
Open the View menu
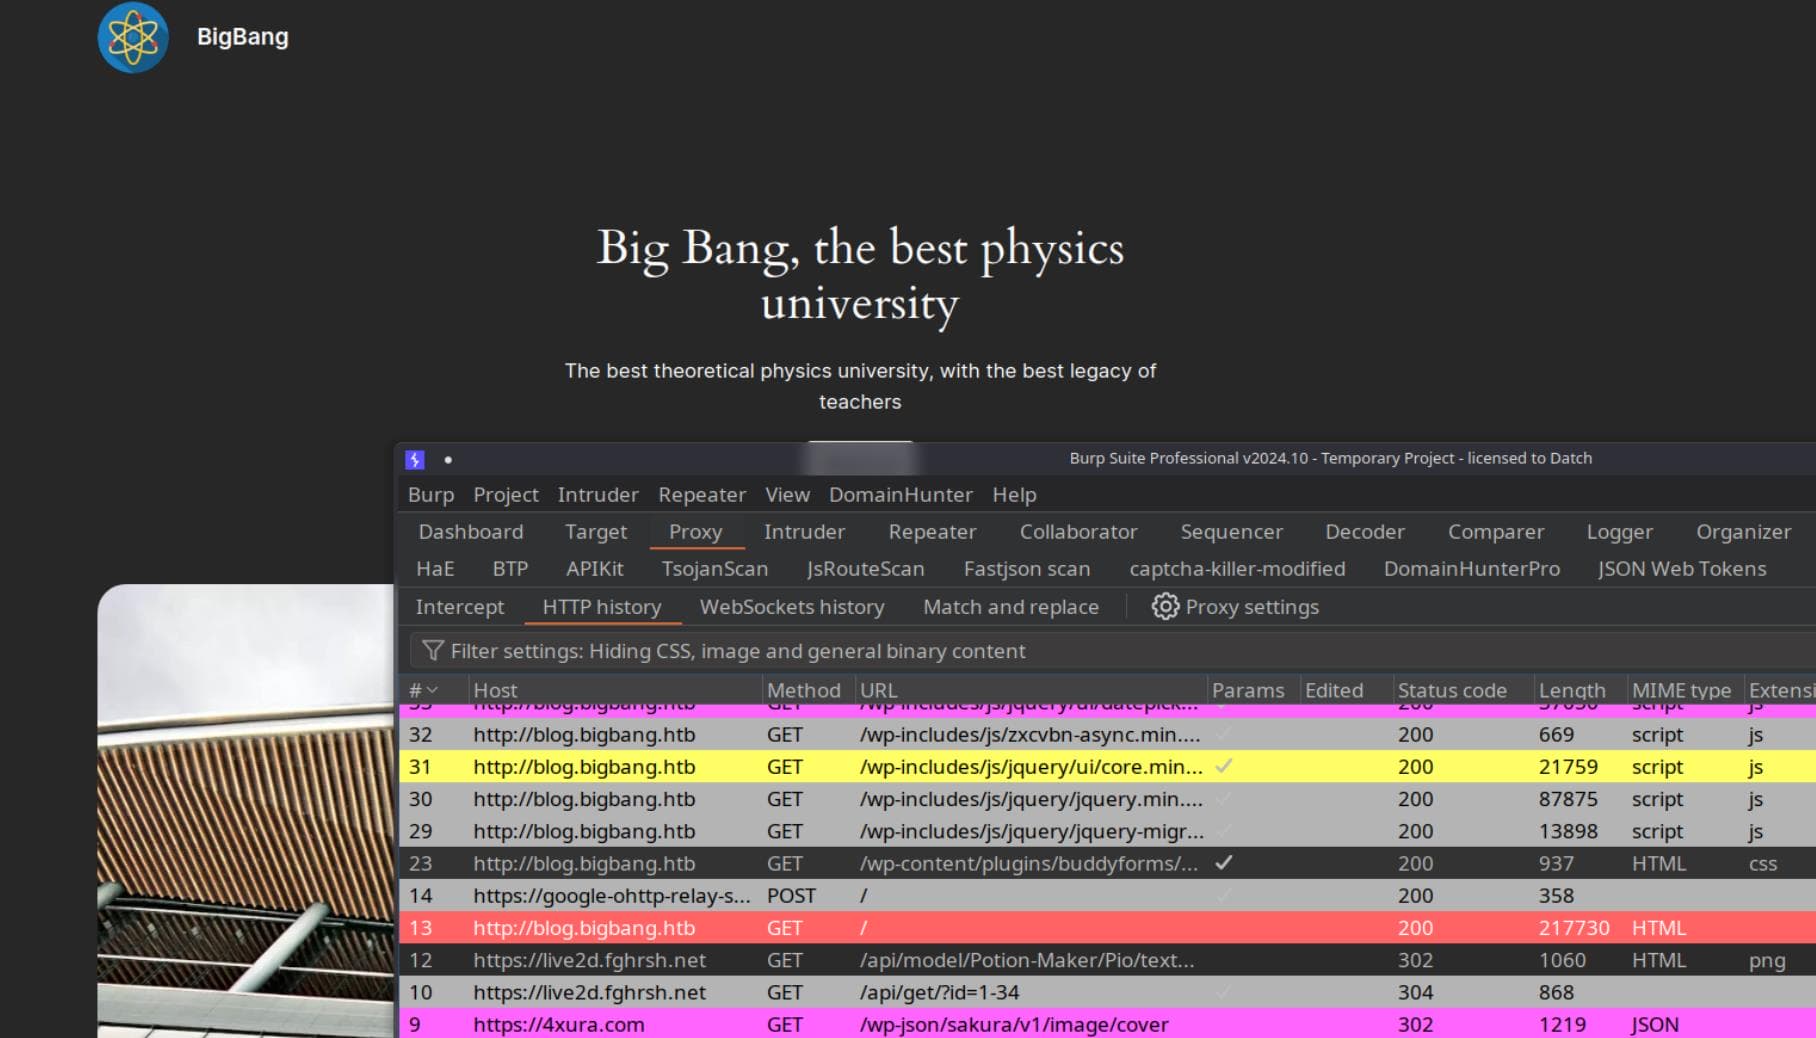click(x=788, y=495)
